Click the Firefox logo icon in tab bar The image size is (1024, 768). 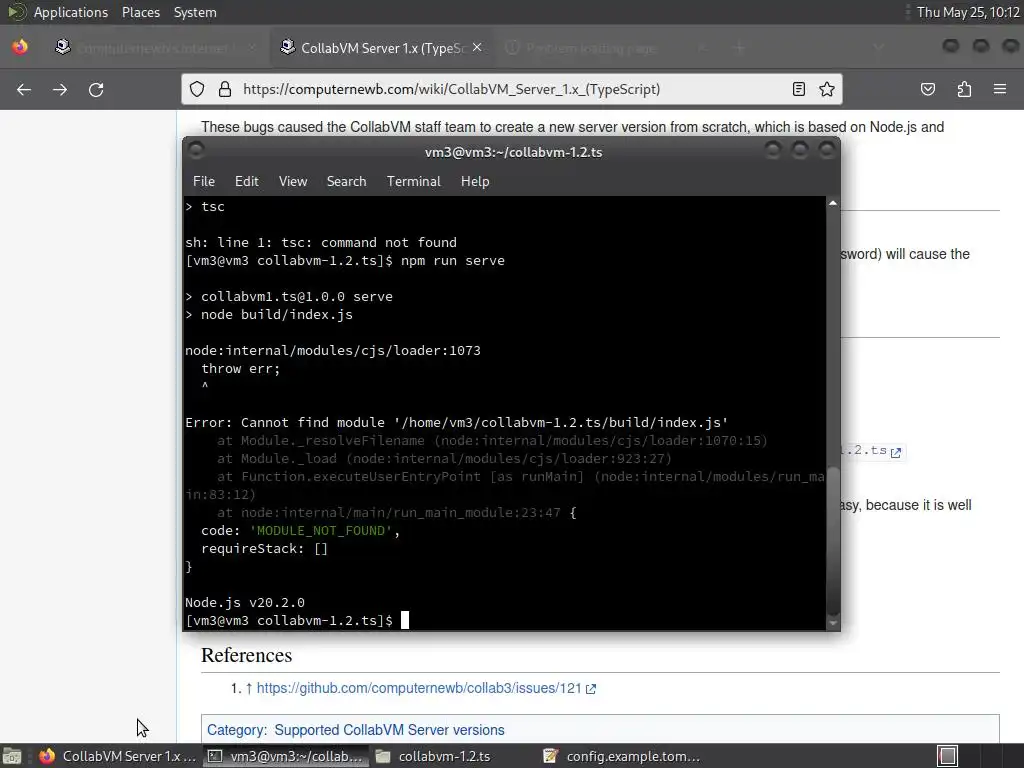tap(20, 47)
